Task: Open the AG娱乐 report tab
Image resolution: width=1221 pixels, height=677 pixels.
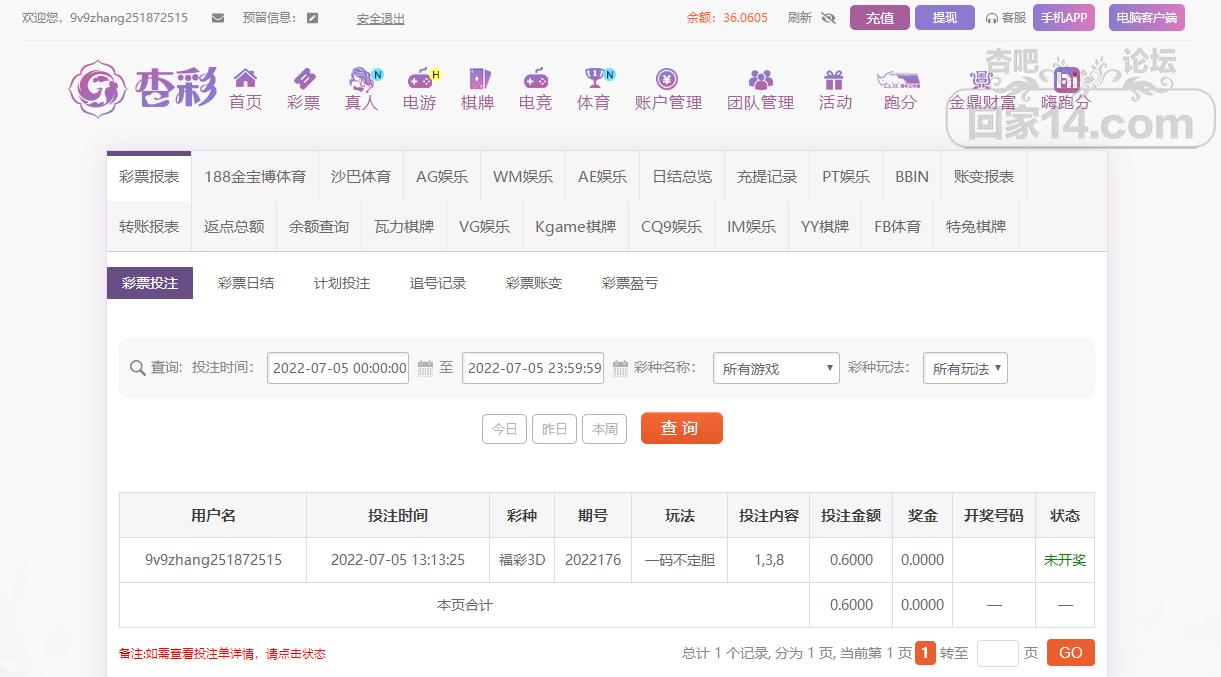Action: click(x=442, y=176)
